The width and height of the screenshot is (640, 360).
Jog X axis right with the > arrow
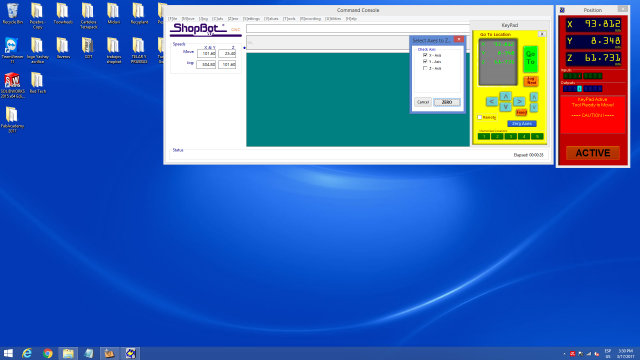click(x=519, y=101)
